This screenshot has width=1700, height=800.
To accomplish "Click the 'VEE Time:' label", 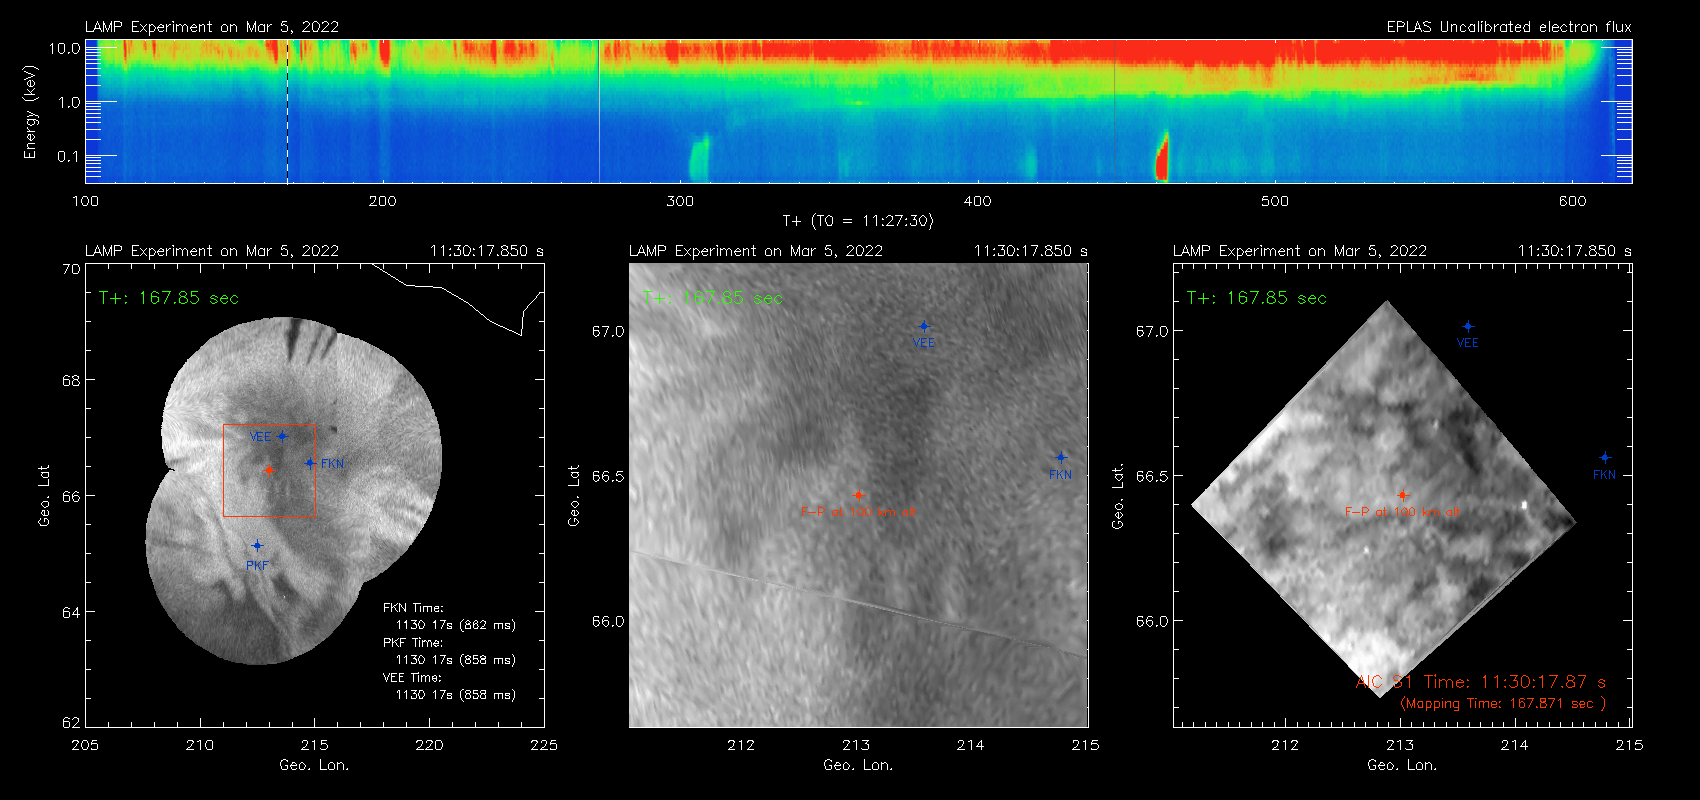I will (x=413, y=678).
